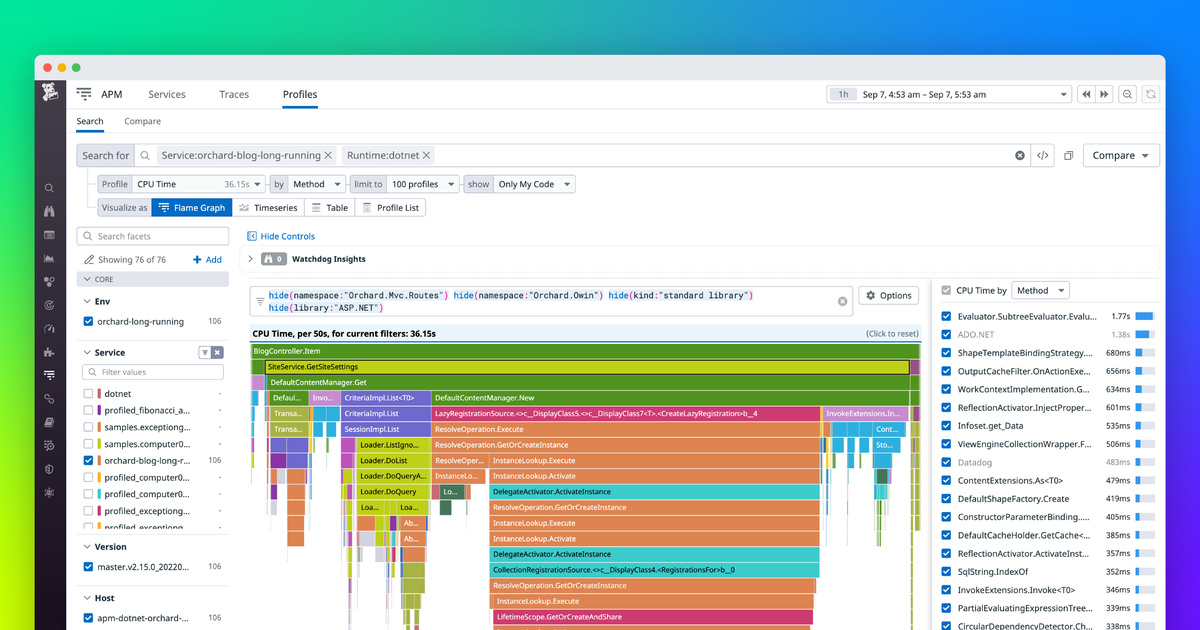Uncheck the orchard-blog-long-r... service checkbox

89,460
